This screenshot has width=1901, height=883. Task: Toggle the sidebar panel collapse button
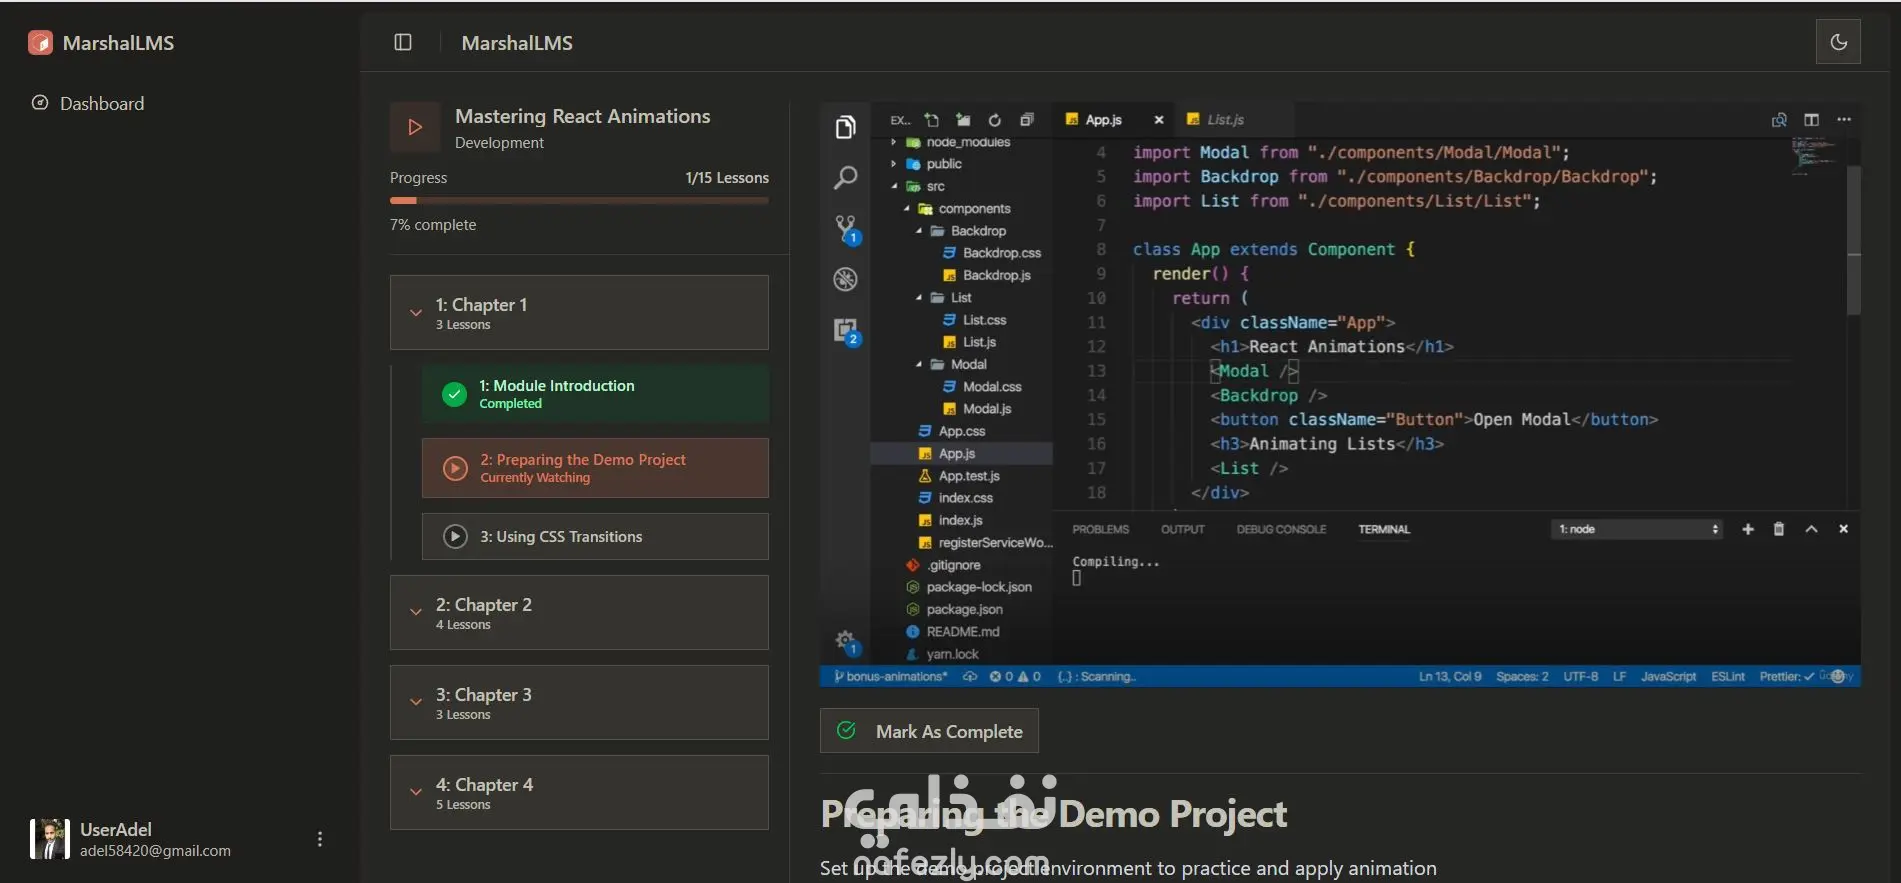click(403, 42)
